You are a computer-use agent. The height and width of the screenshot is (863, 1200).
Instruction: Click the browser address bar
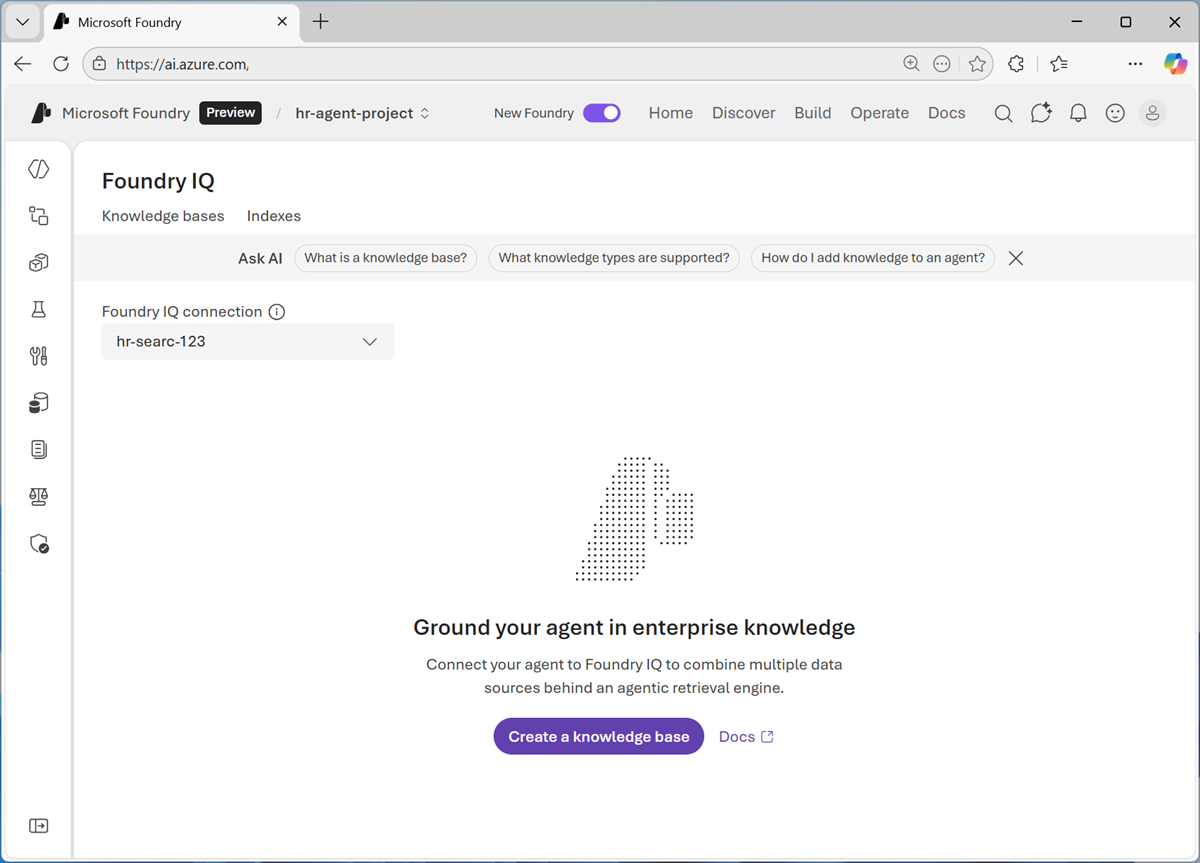pyautogui.click(x=400, y=62)
